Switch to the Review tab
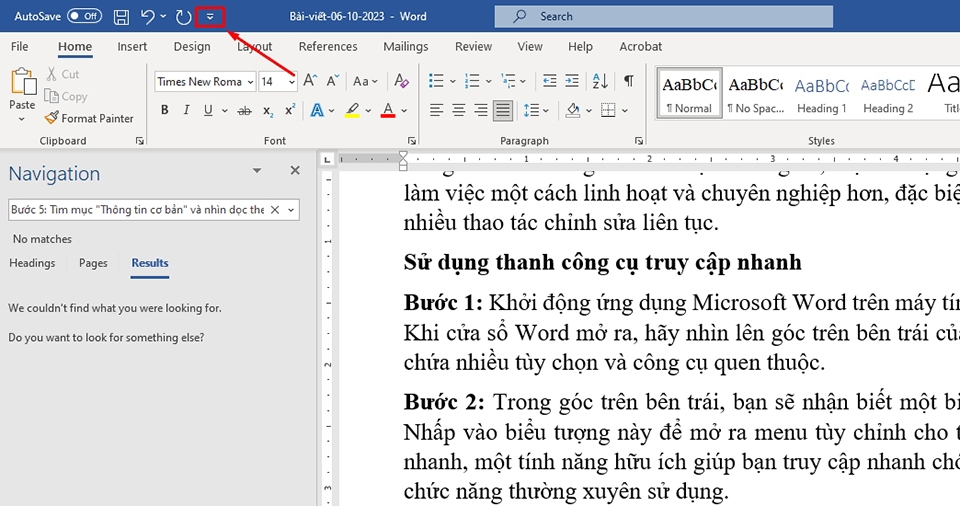960x506 pixels. [473, 47]
